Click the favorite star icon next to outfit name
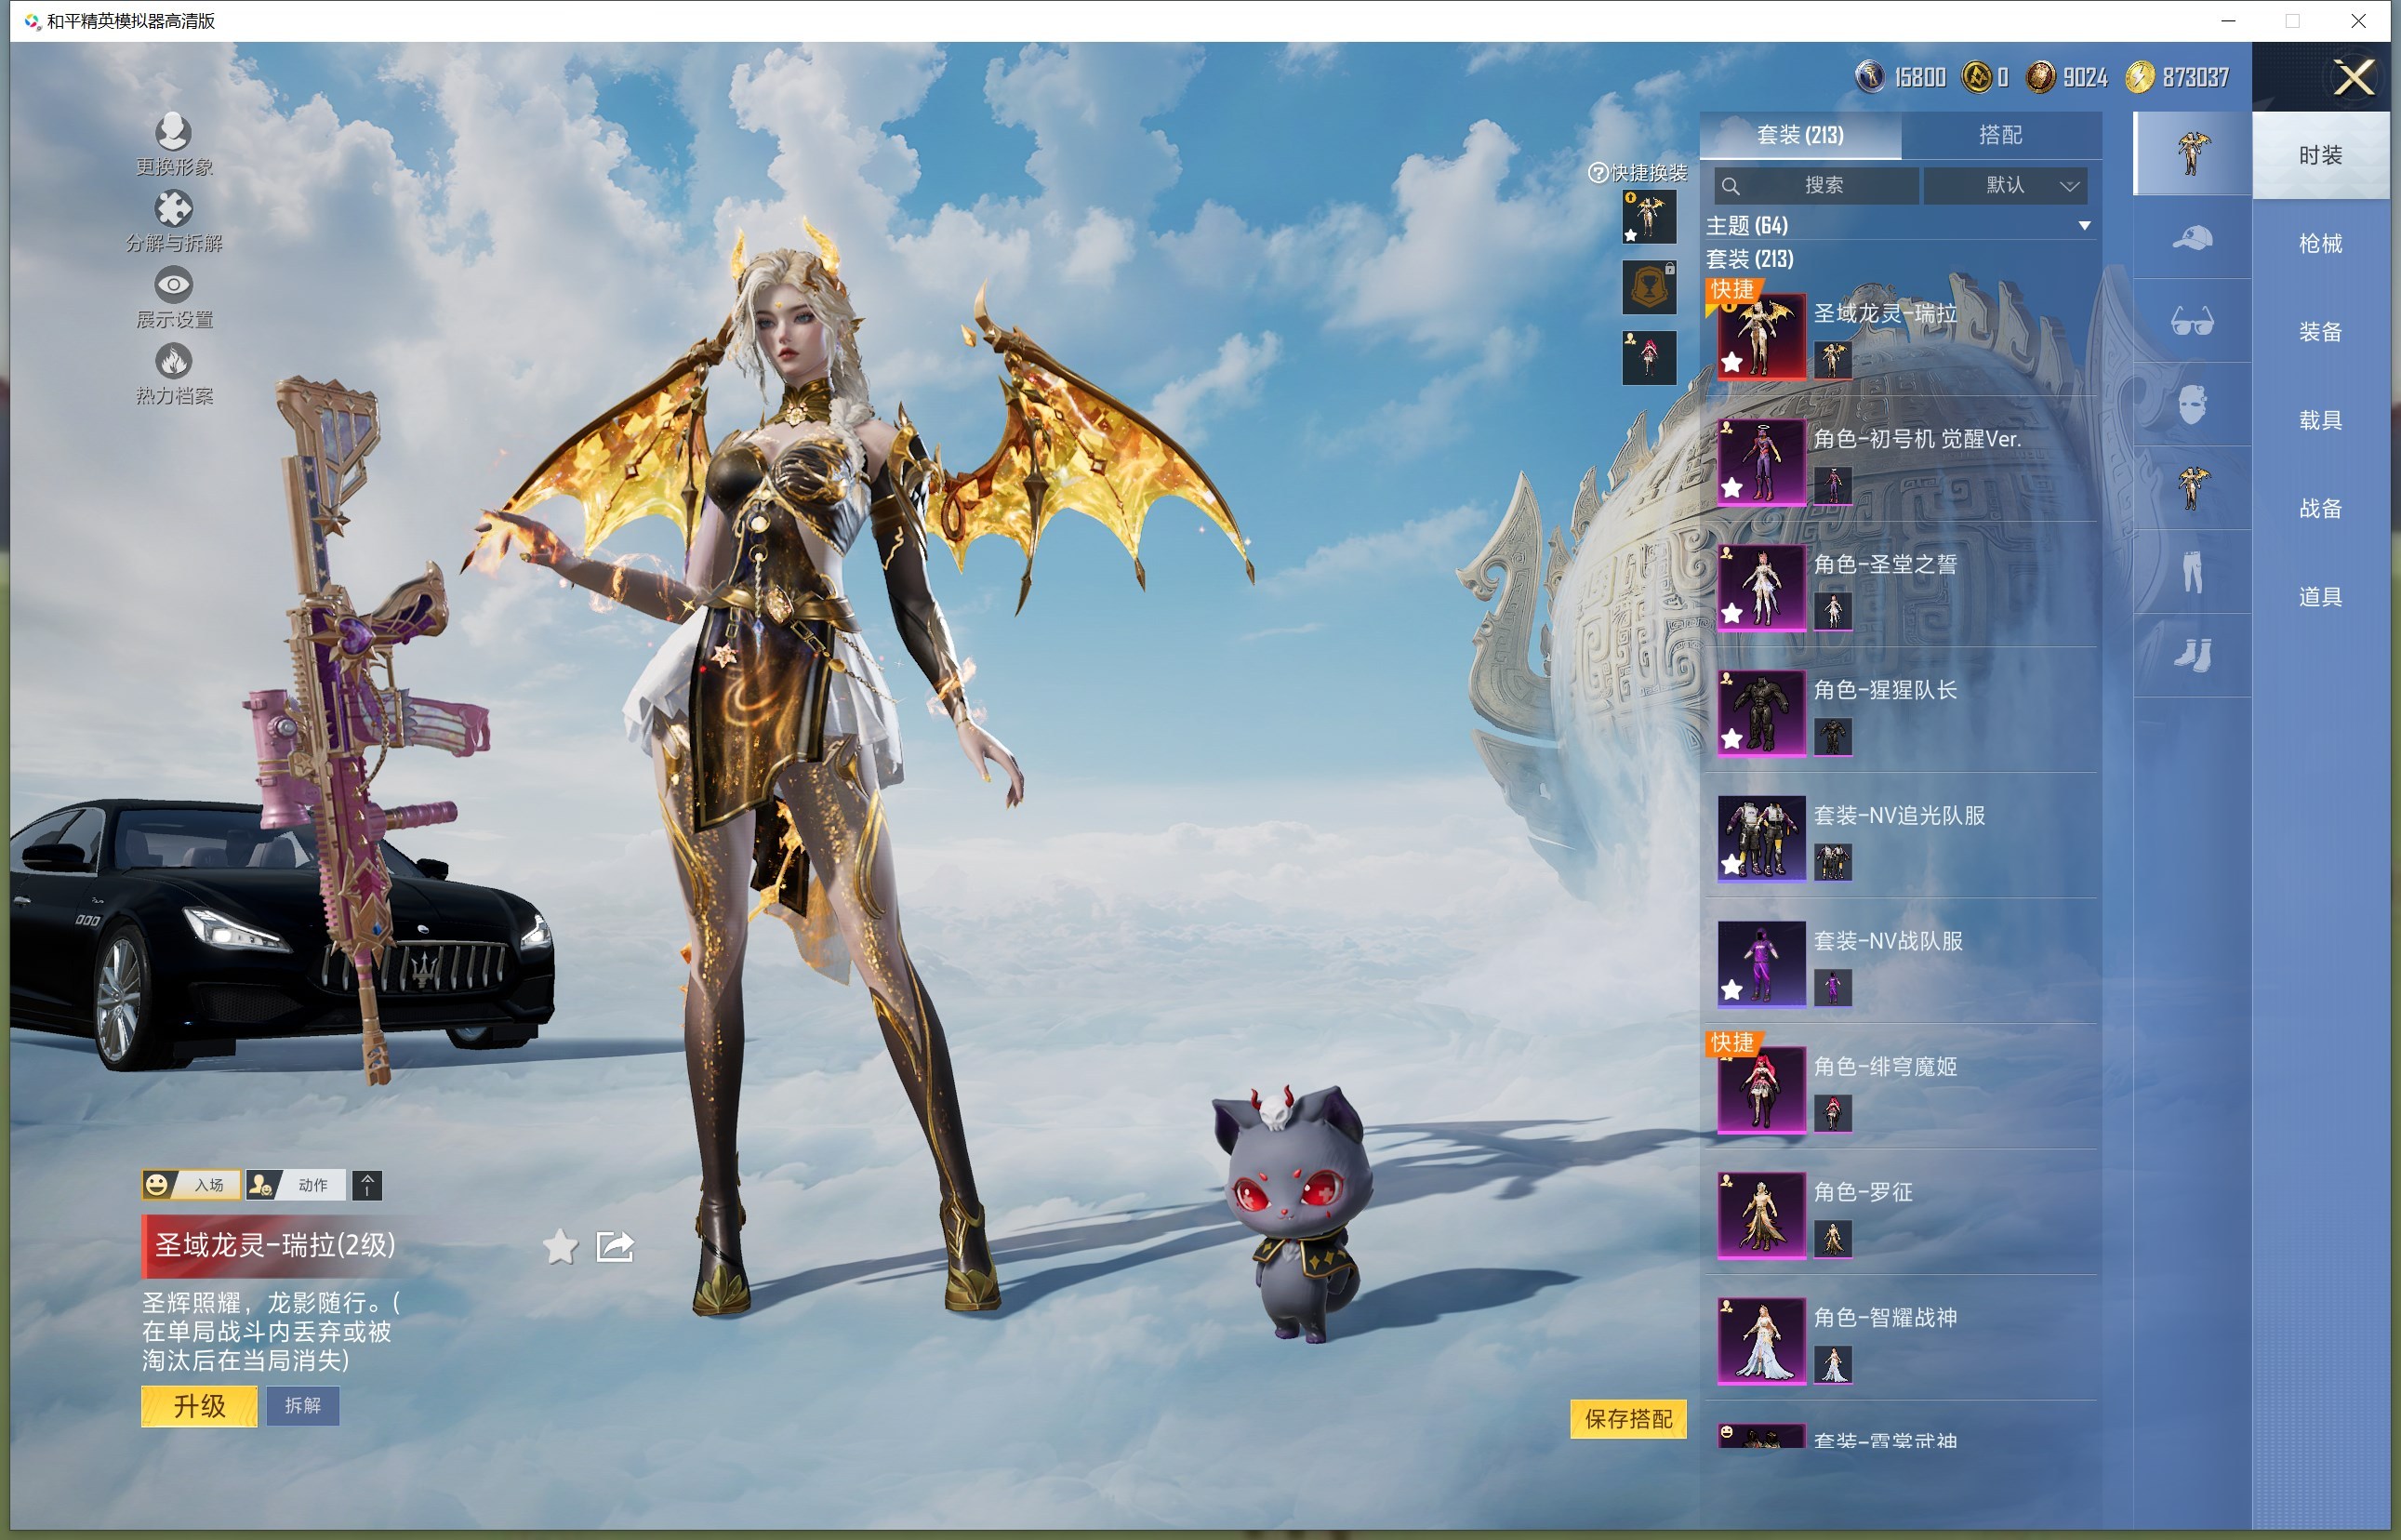The image size is (2401, 1540). tap(560, 1246)
